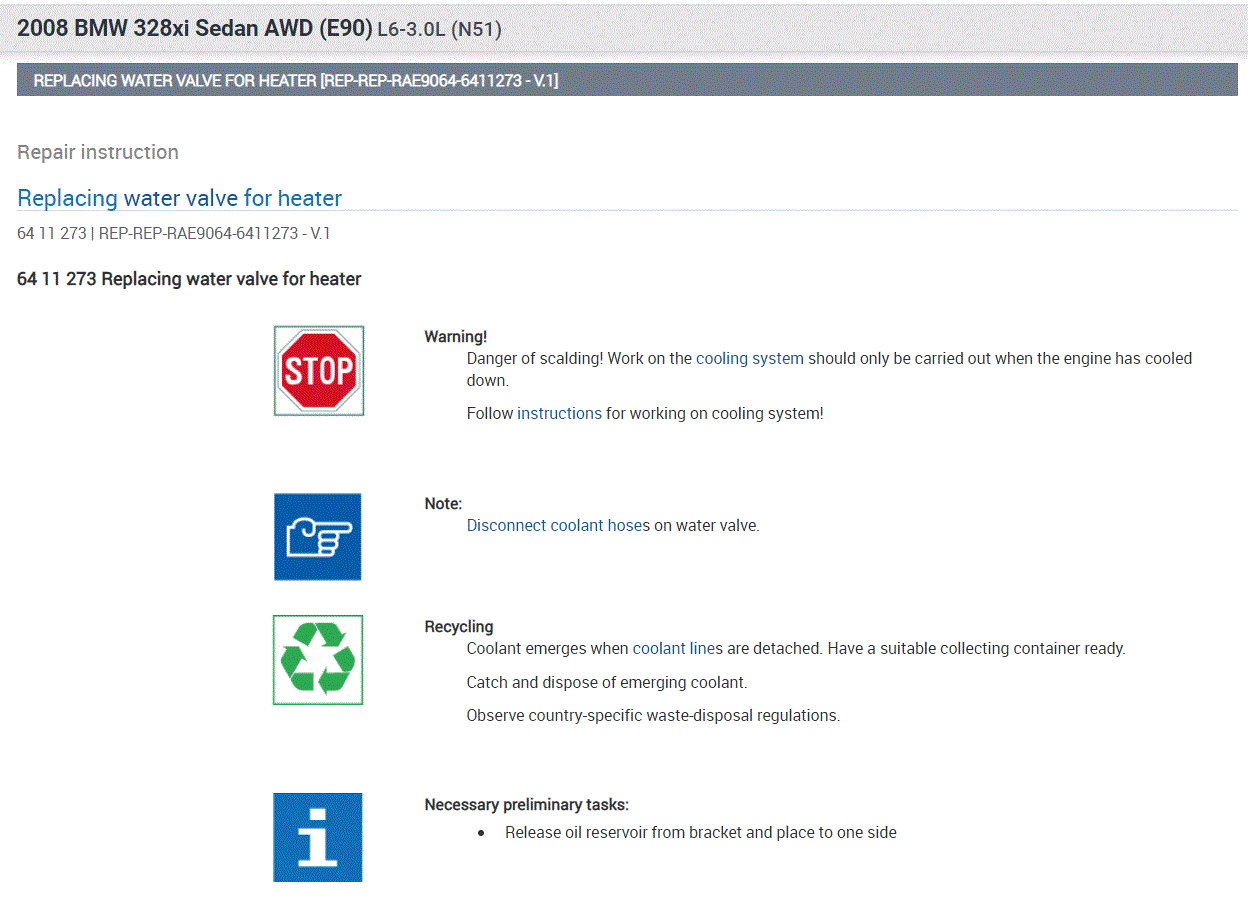The width and height of the screenshot is (1248, 904).
Task: Click the "Necessary preliminary tasks:" heading
Action: click(x=526, y=805)
